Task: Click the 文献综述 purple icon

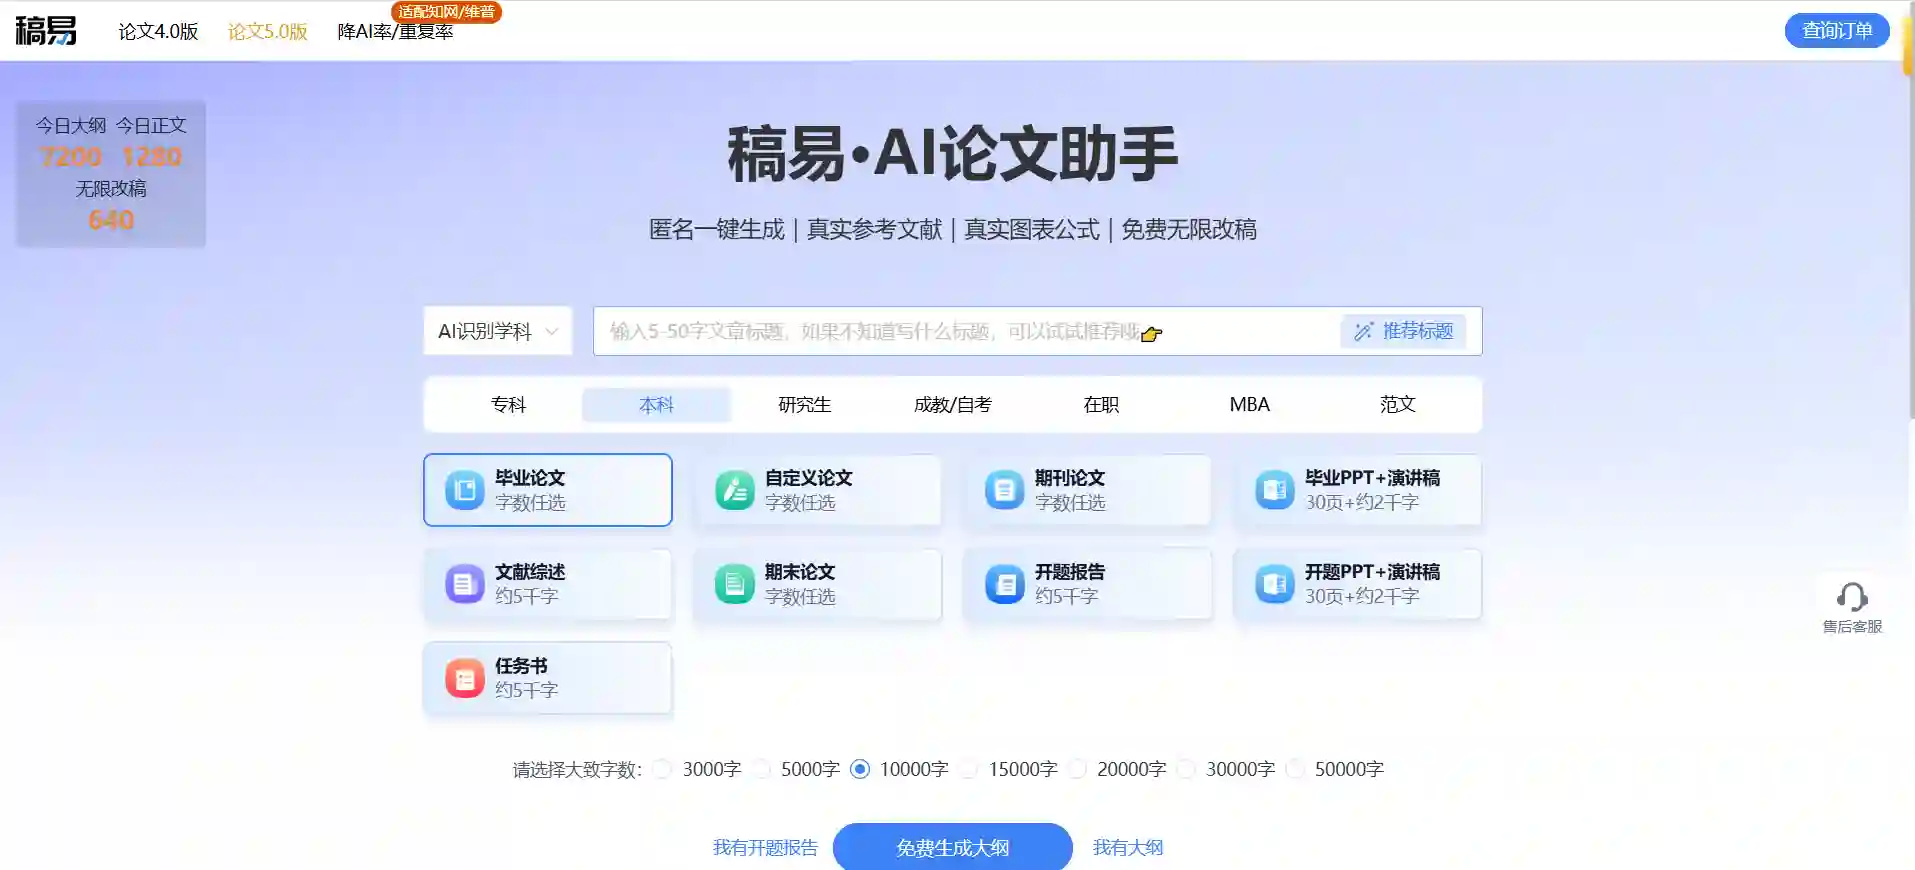Action: pyautogui.click(x=464, y=584)
